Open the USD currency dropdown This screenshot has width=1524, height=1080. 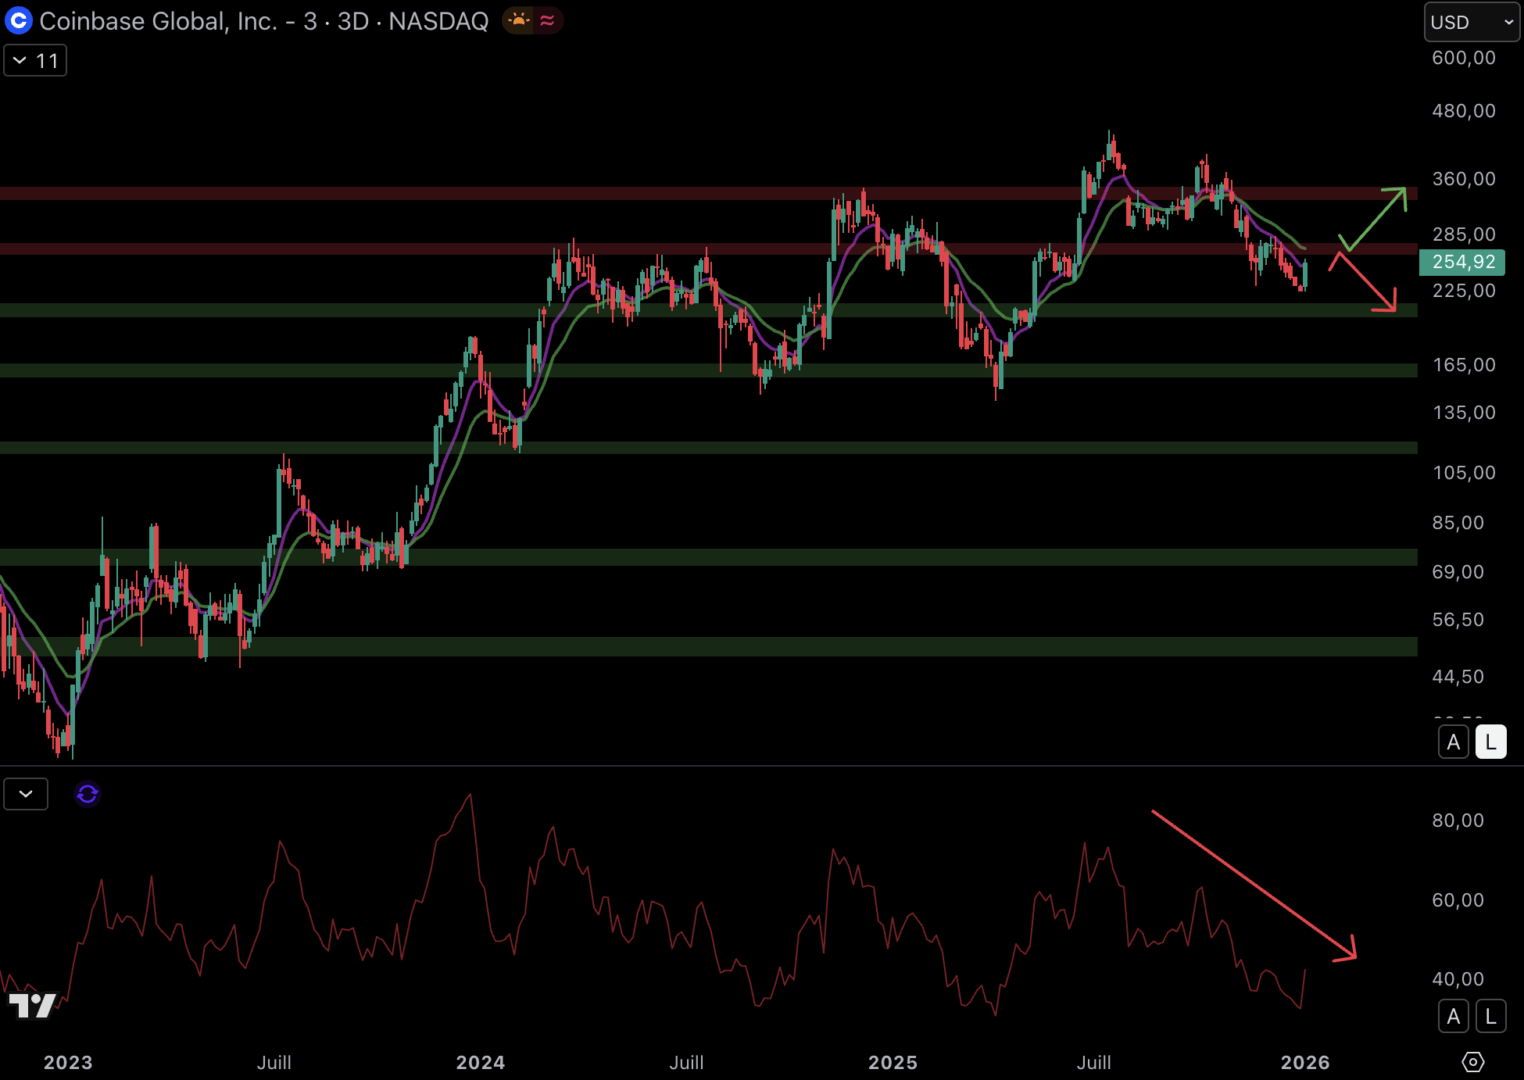tap(1471, 22)
